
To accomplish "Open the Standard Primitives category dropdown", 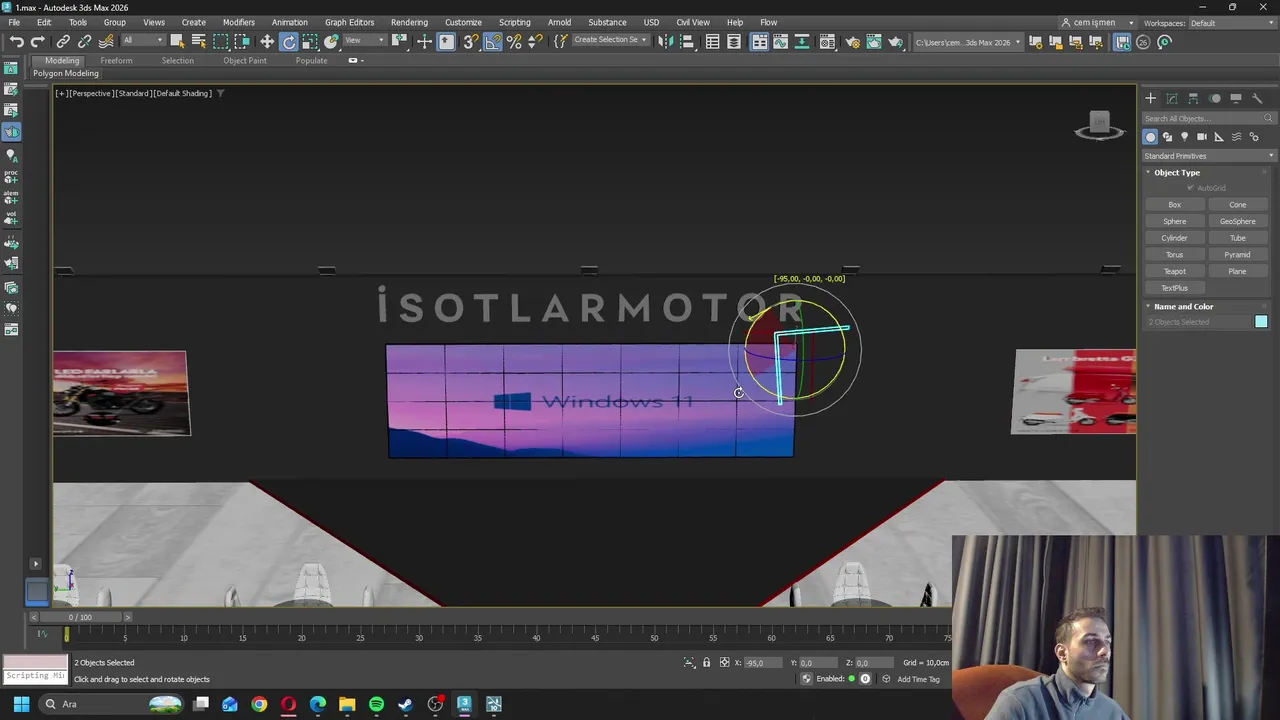I will click(1209, 156).
